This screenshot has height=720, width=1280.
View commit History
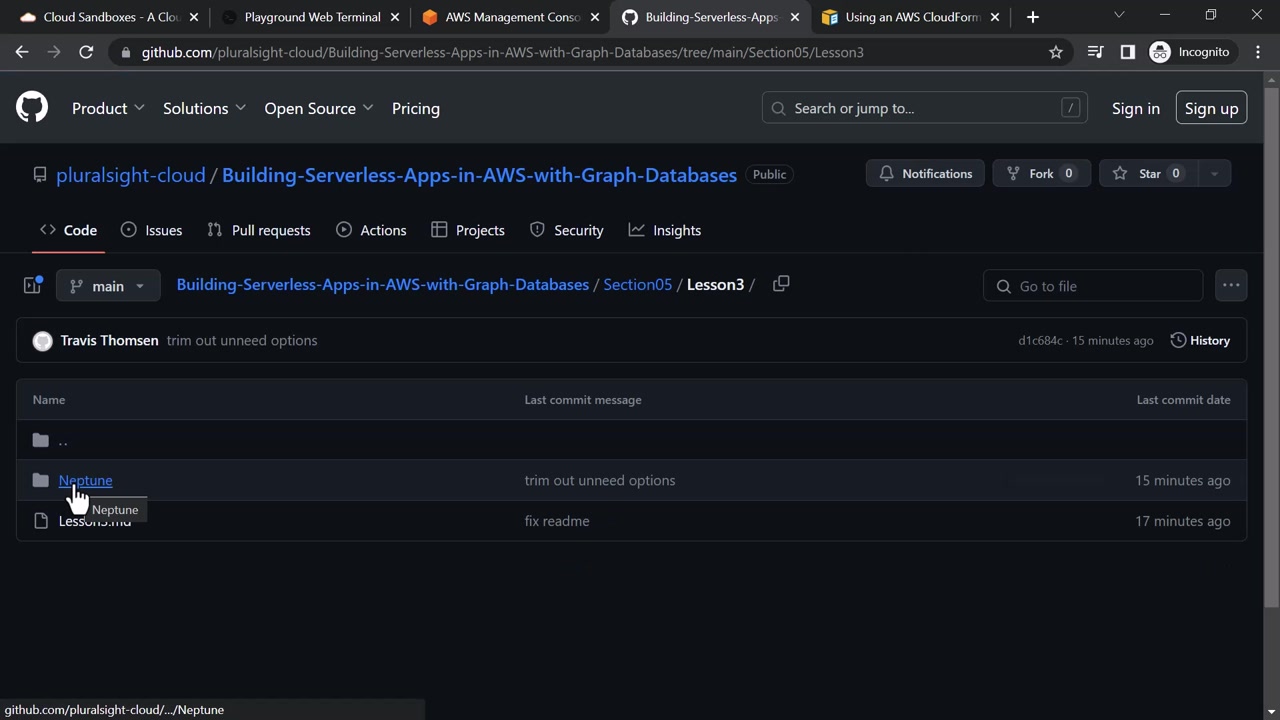[1200, 340]
